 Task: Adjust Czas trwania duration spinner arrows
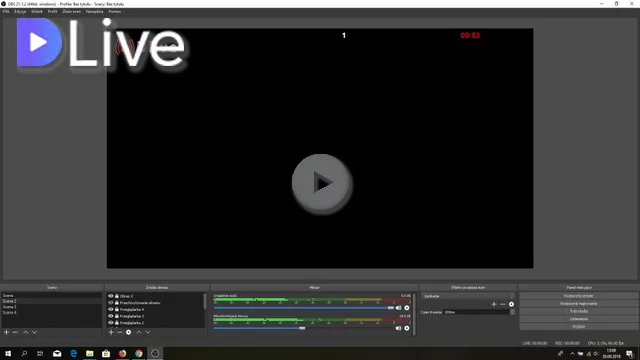pyautogui.click(x=513, y=312)
